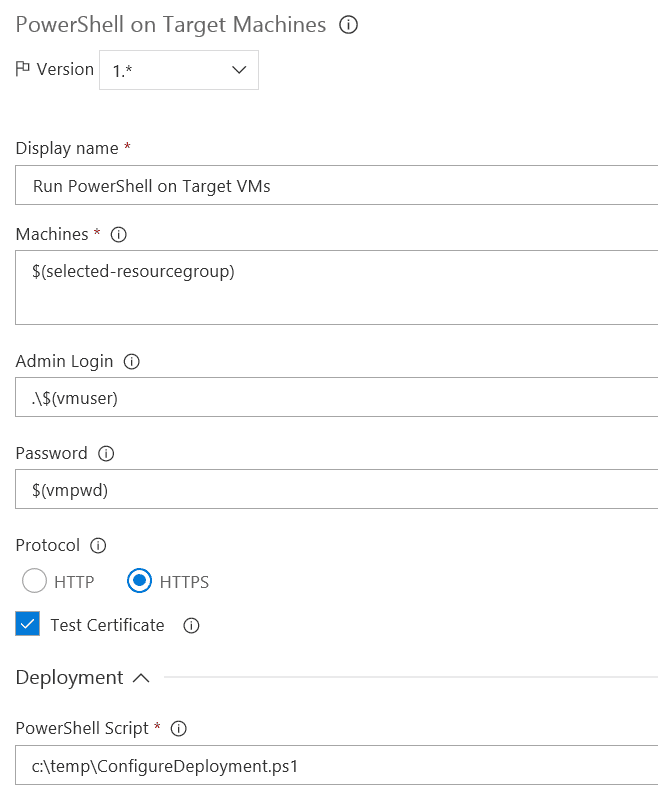Collapse the Deployment section
This screenshot has height=806, width=658.
[141, 678]
